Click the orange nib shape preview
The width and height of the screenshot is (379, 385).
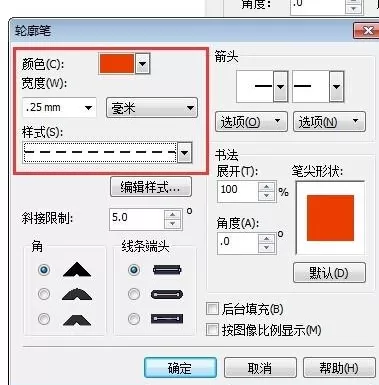click(x=330, y=218)
